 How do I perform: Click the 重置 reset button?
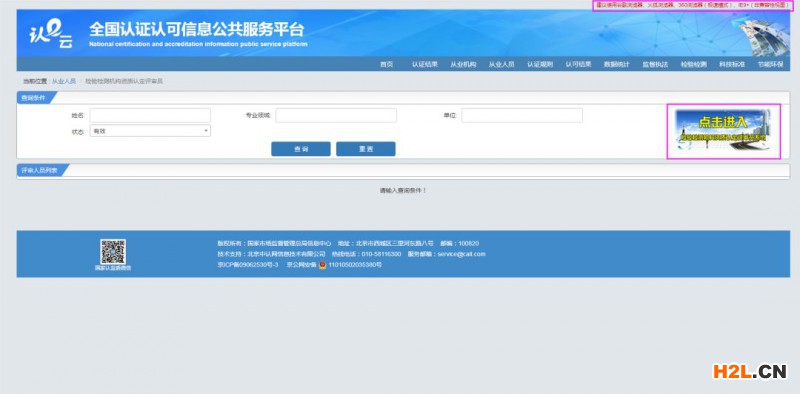[x=366, y=149]
